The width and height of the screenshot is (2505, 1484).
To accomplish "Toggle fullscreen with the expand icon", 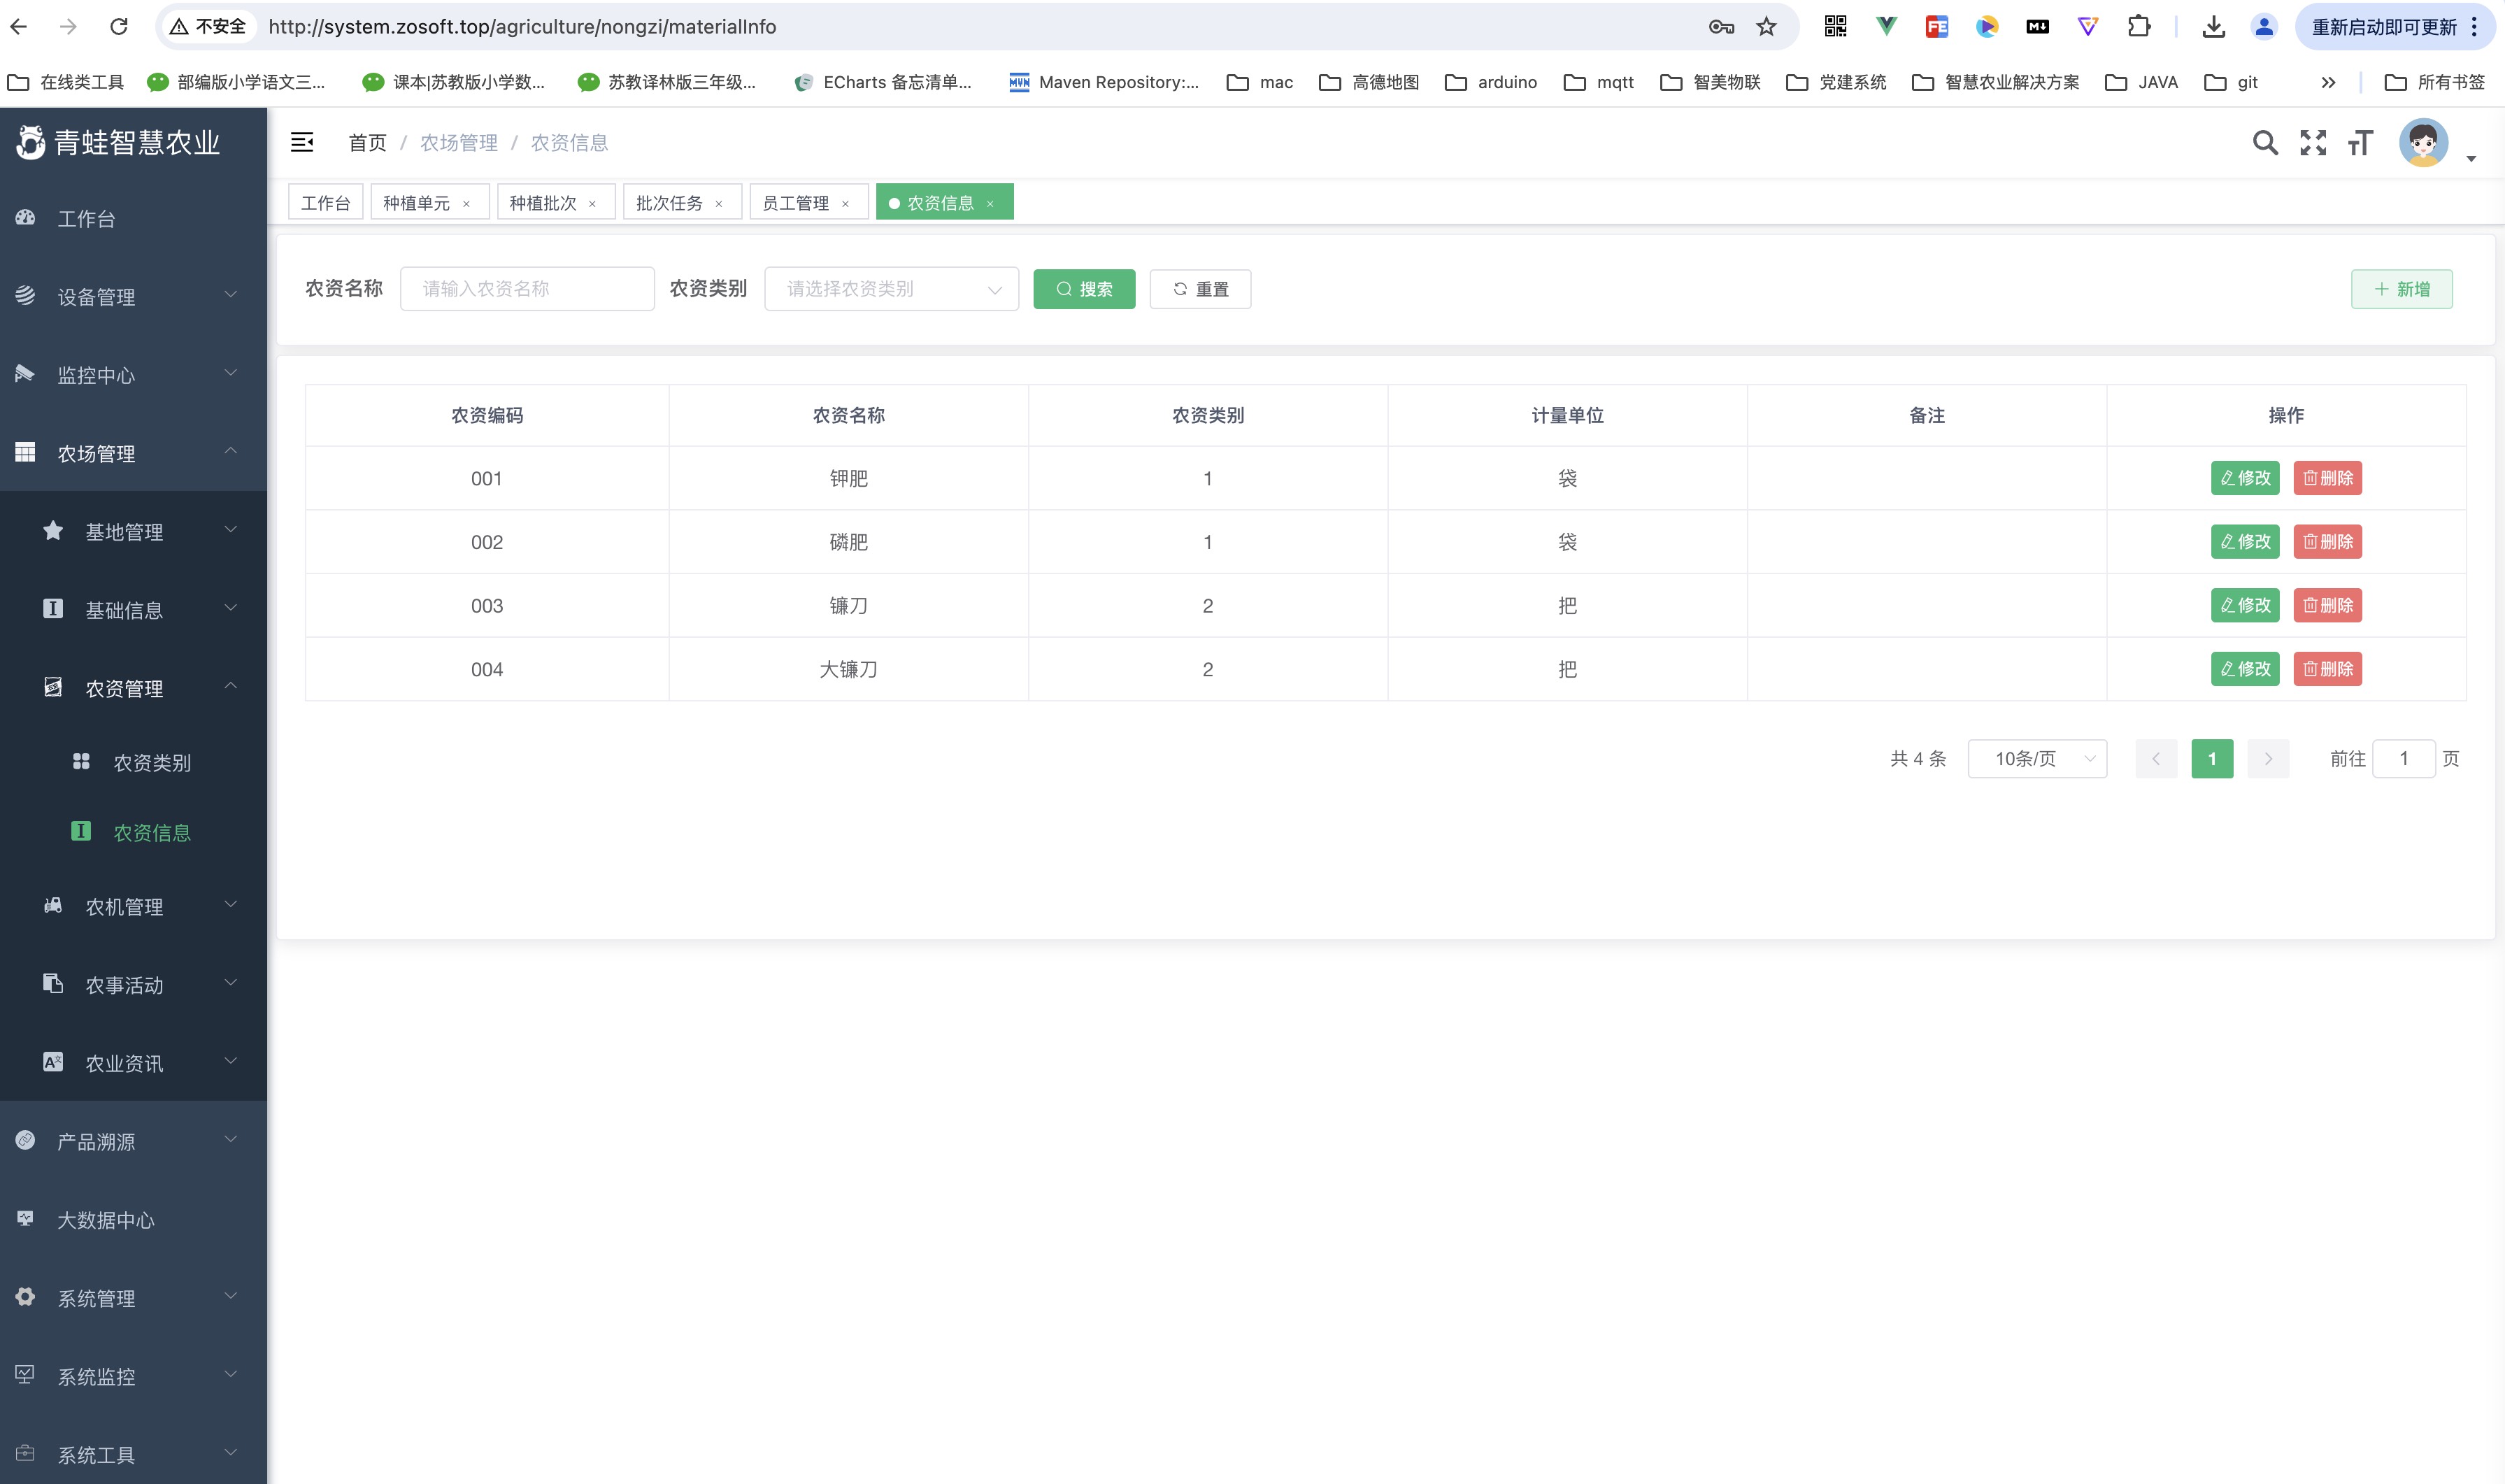I will coord(2313,143).
